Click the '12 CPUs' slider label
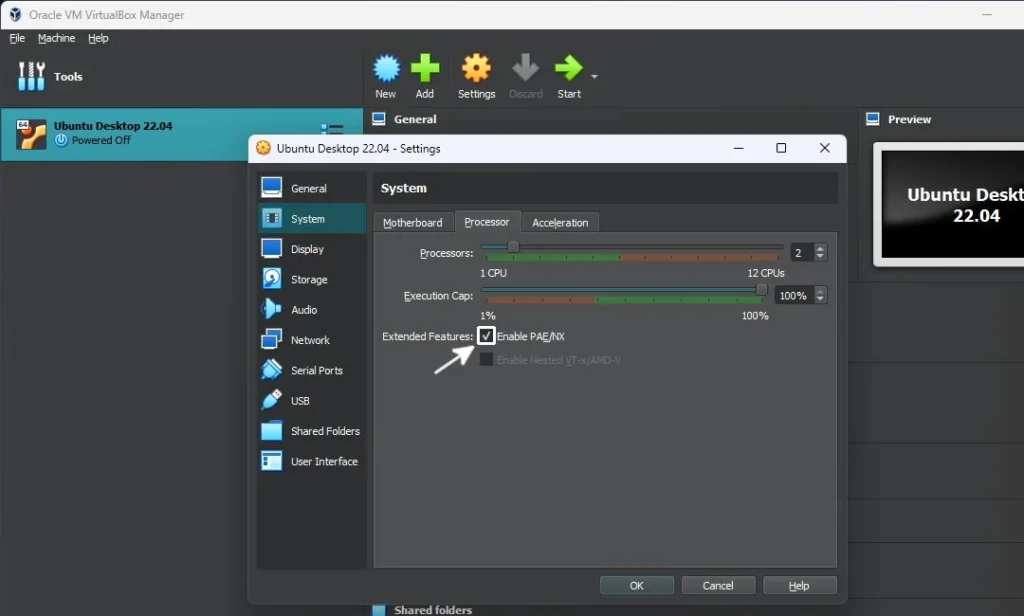 (766, 272)
